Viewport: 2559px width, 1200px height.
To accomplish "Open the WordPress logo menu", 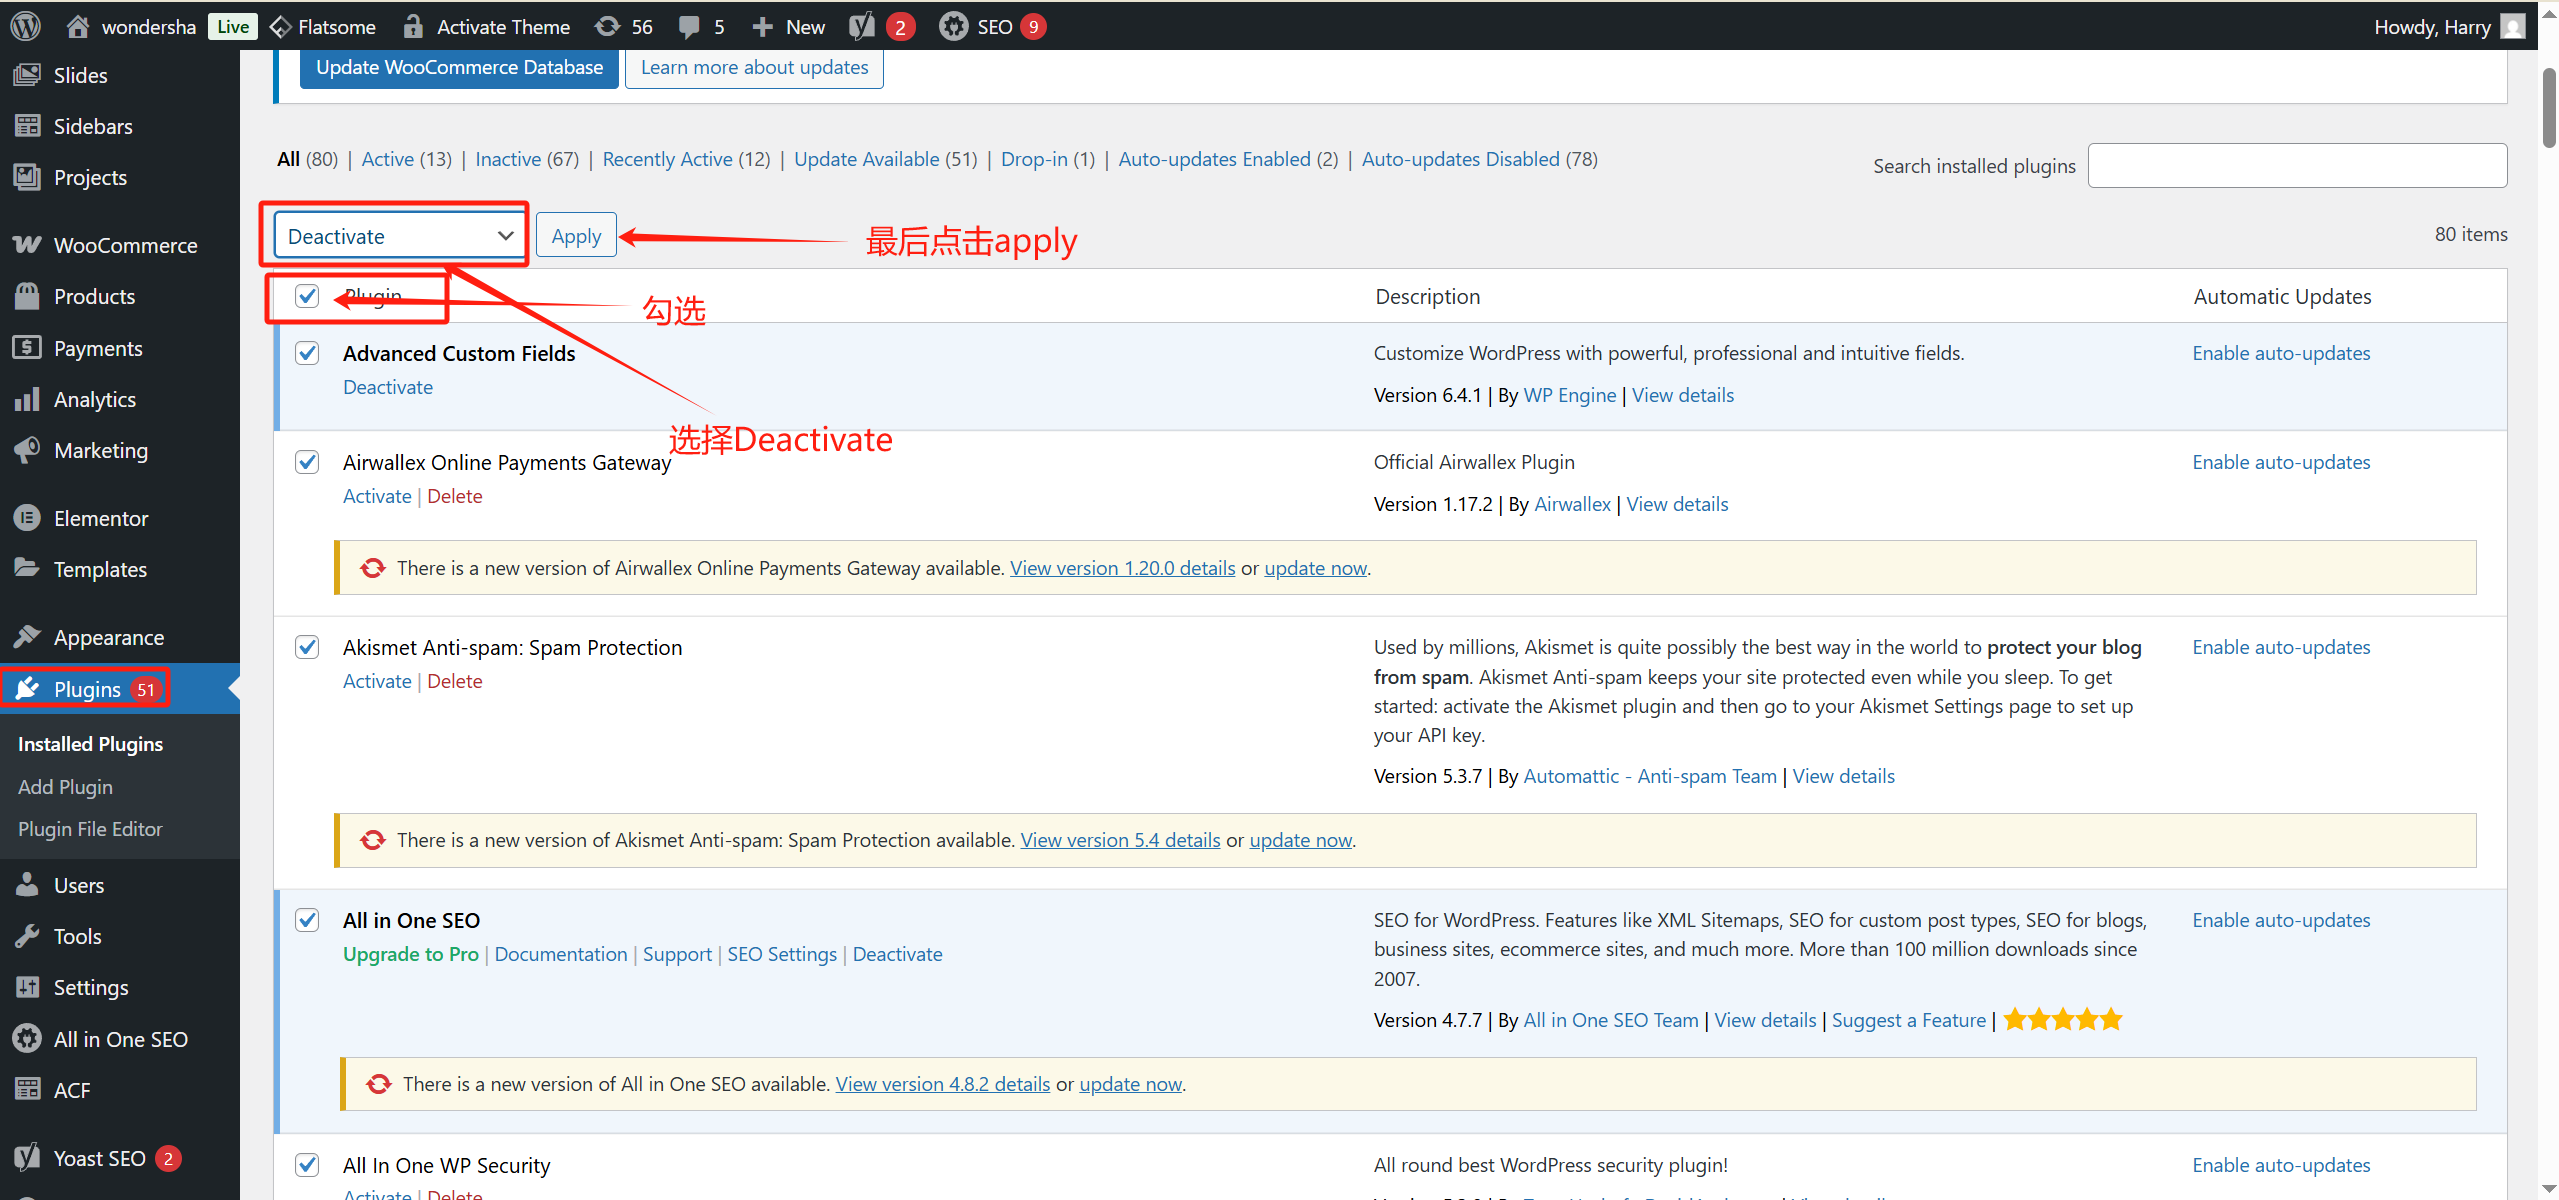I will 24,26.
